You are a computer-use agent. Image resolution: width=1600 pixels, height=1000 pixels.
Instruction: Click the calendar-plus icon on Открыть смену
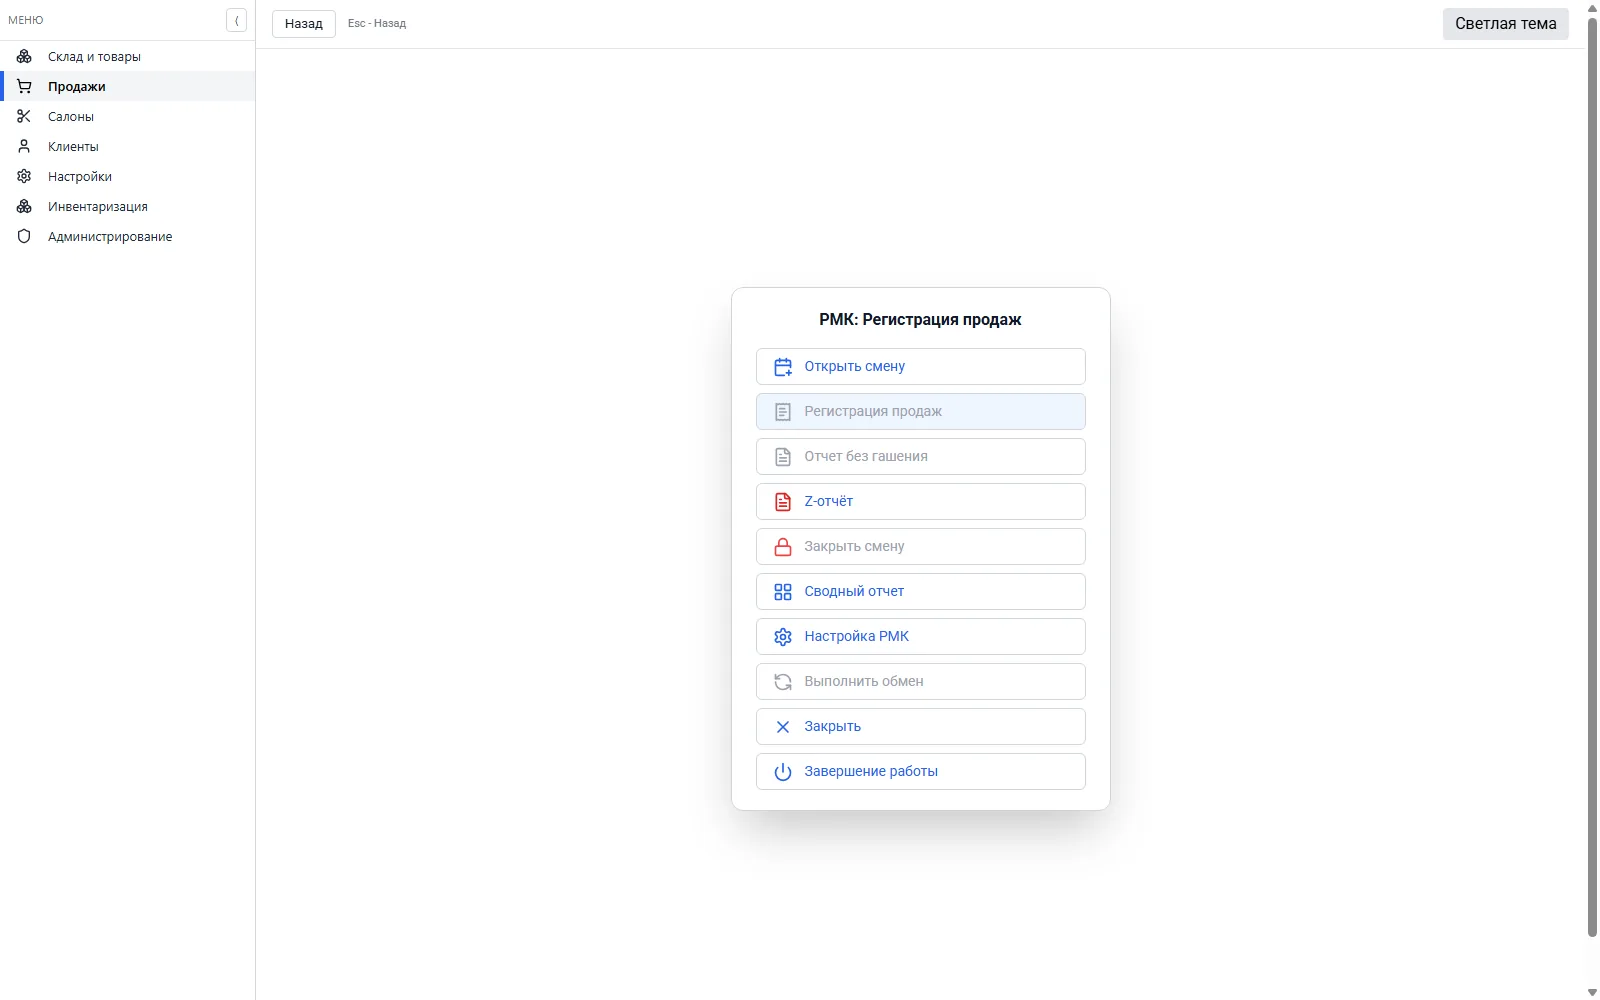(x=783, y=367)
